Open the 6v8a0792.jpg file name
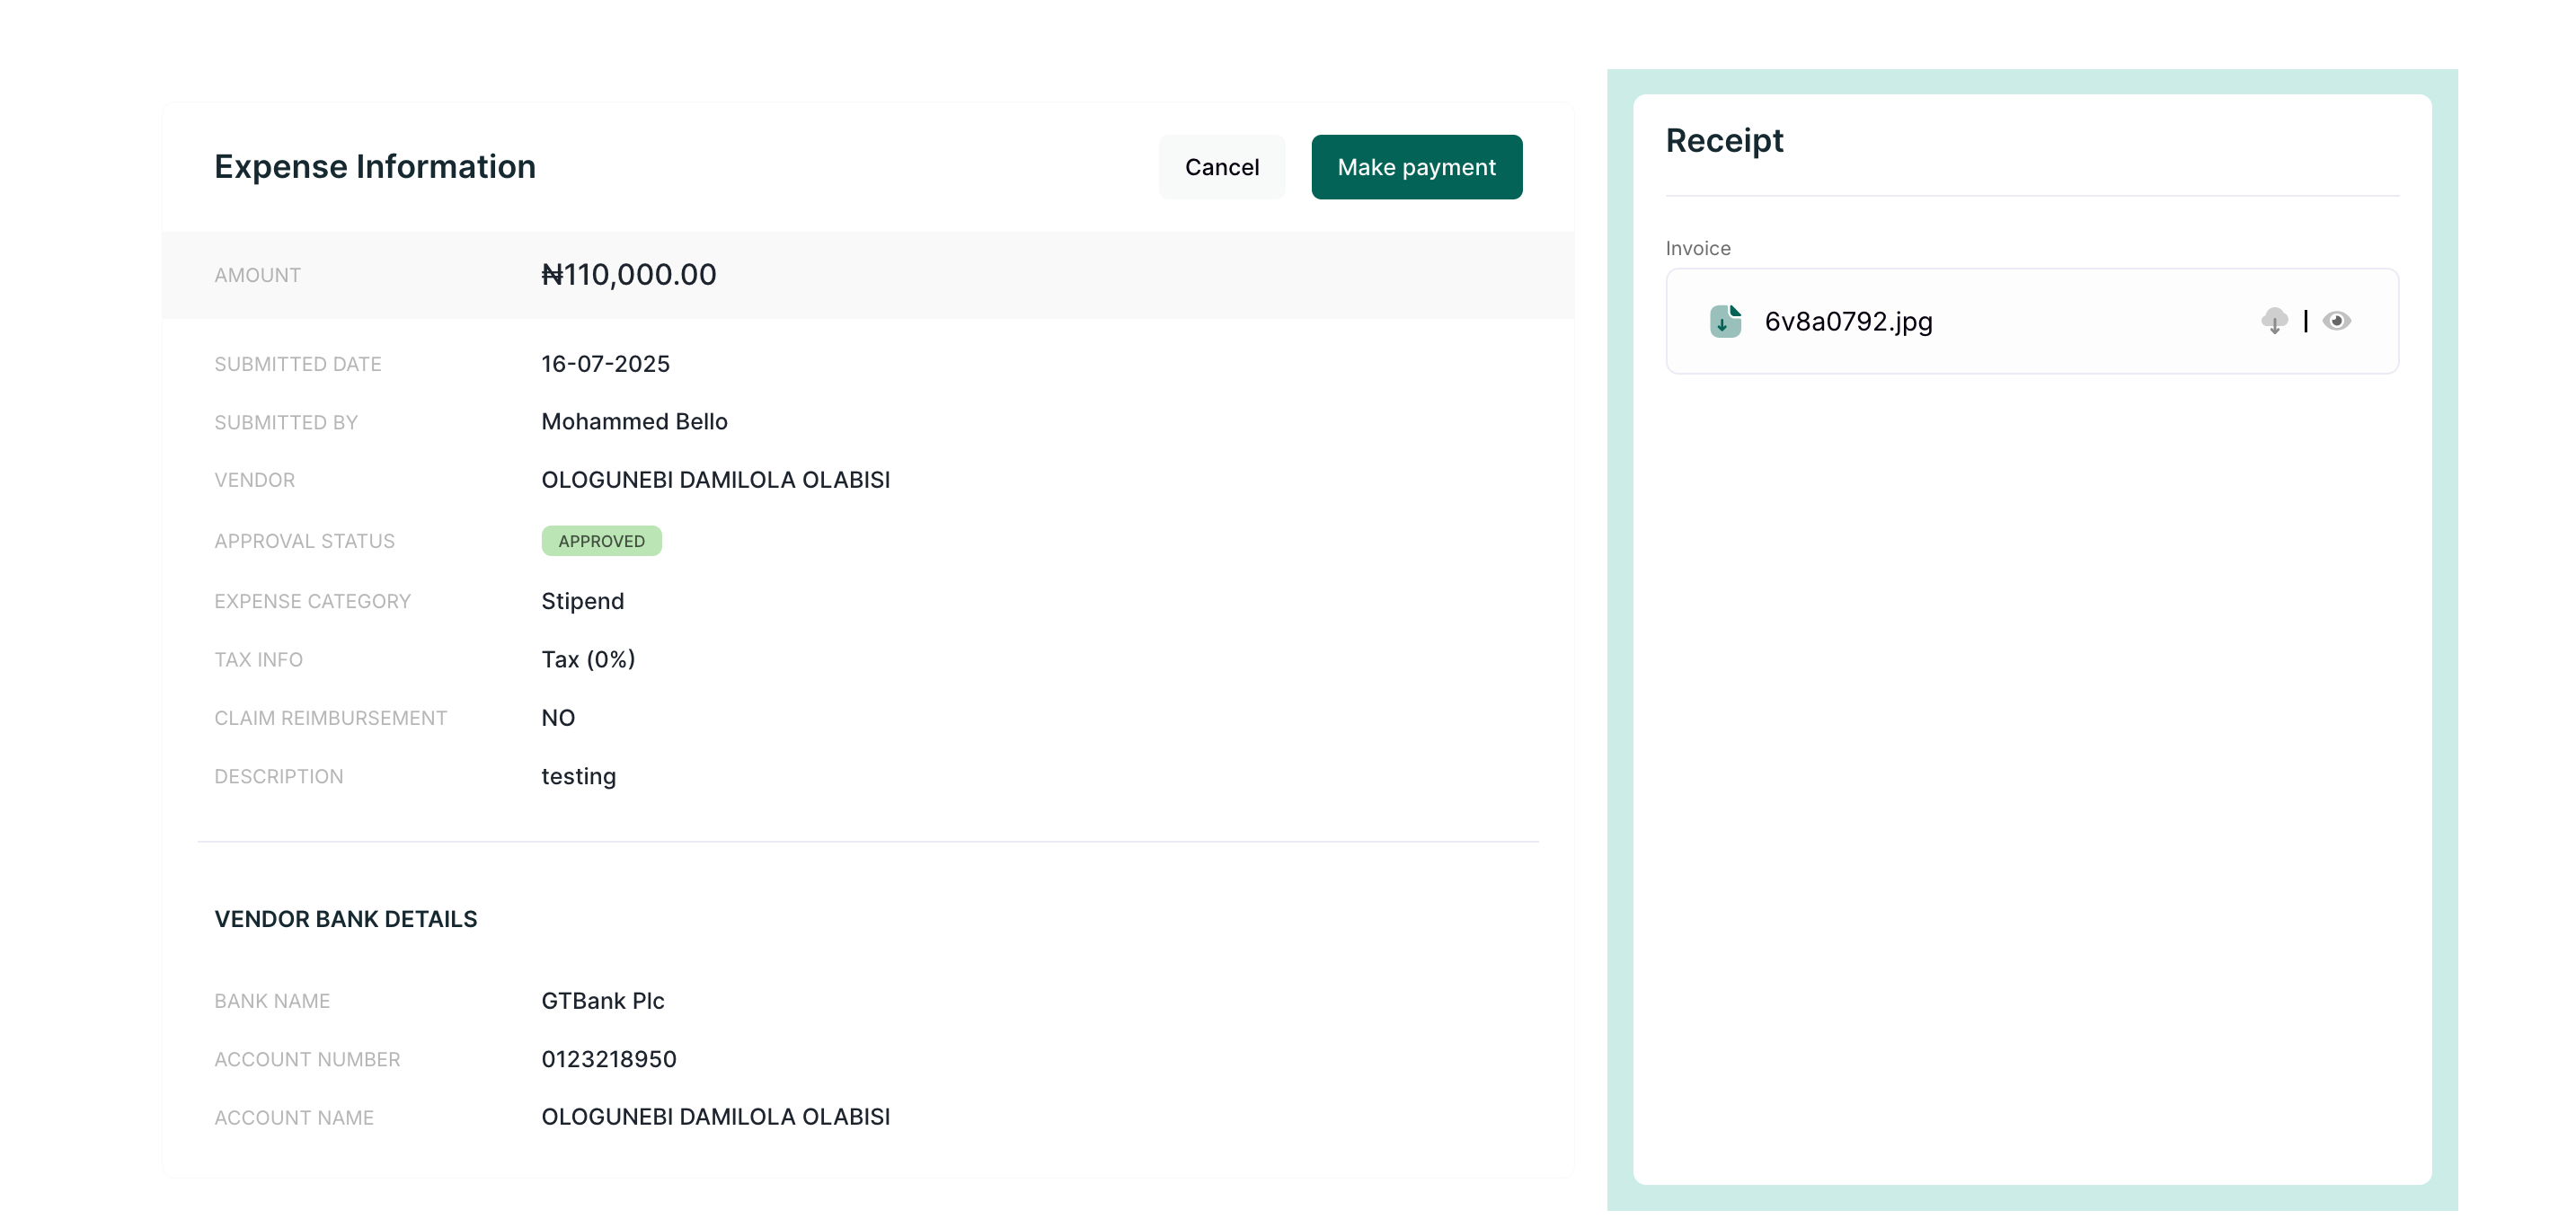This screenshot has height=1228, width=2576. [1847, 322]
